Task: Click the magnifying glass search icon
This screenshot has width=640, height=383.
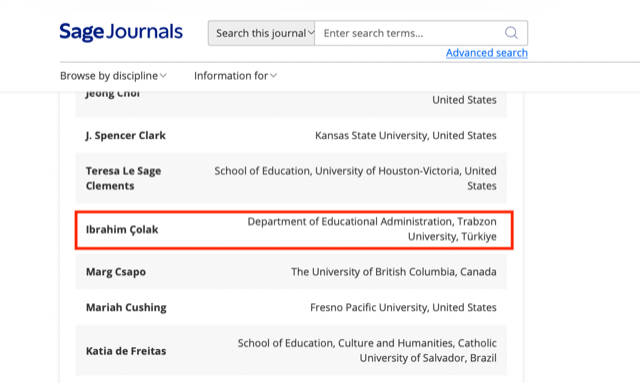Action: pyautogui.click(x=511, y=33)
